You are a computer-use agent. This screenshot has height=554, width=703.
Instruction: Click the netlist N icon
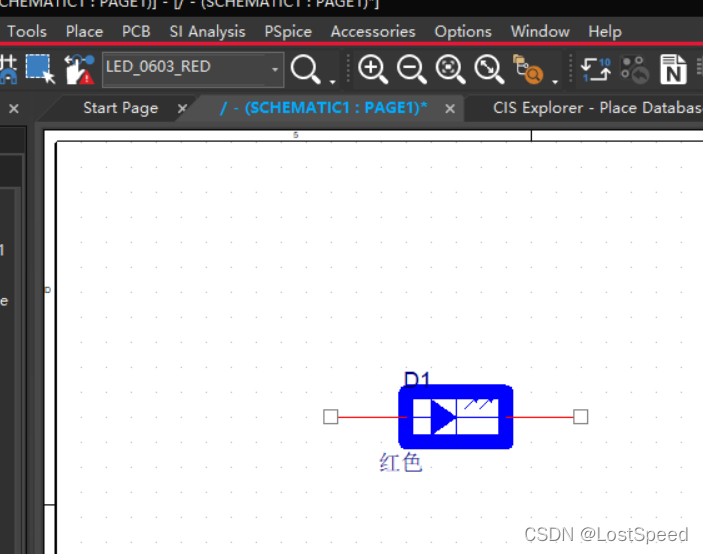(x=673, y=70)
